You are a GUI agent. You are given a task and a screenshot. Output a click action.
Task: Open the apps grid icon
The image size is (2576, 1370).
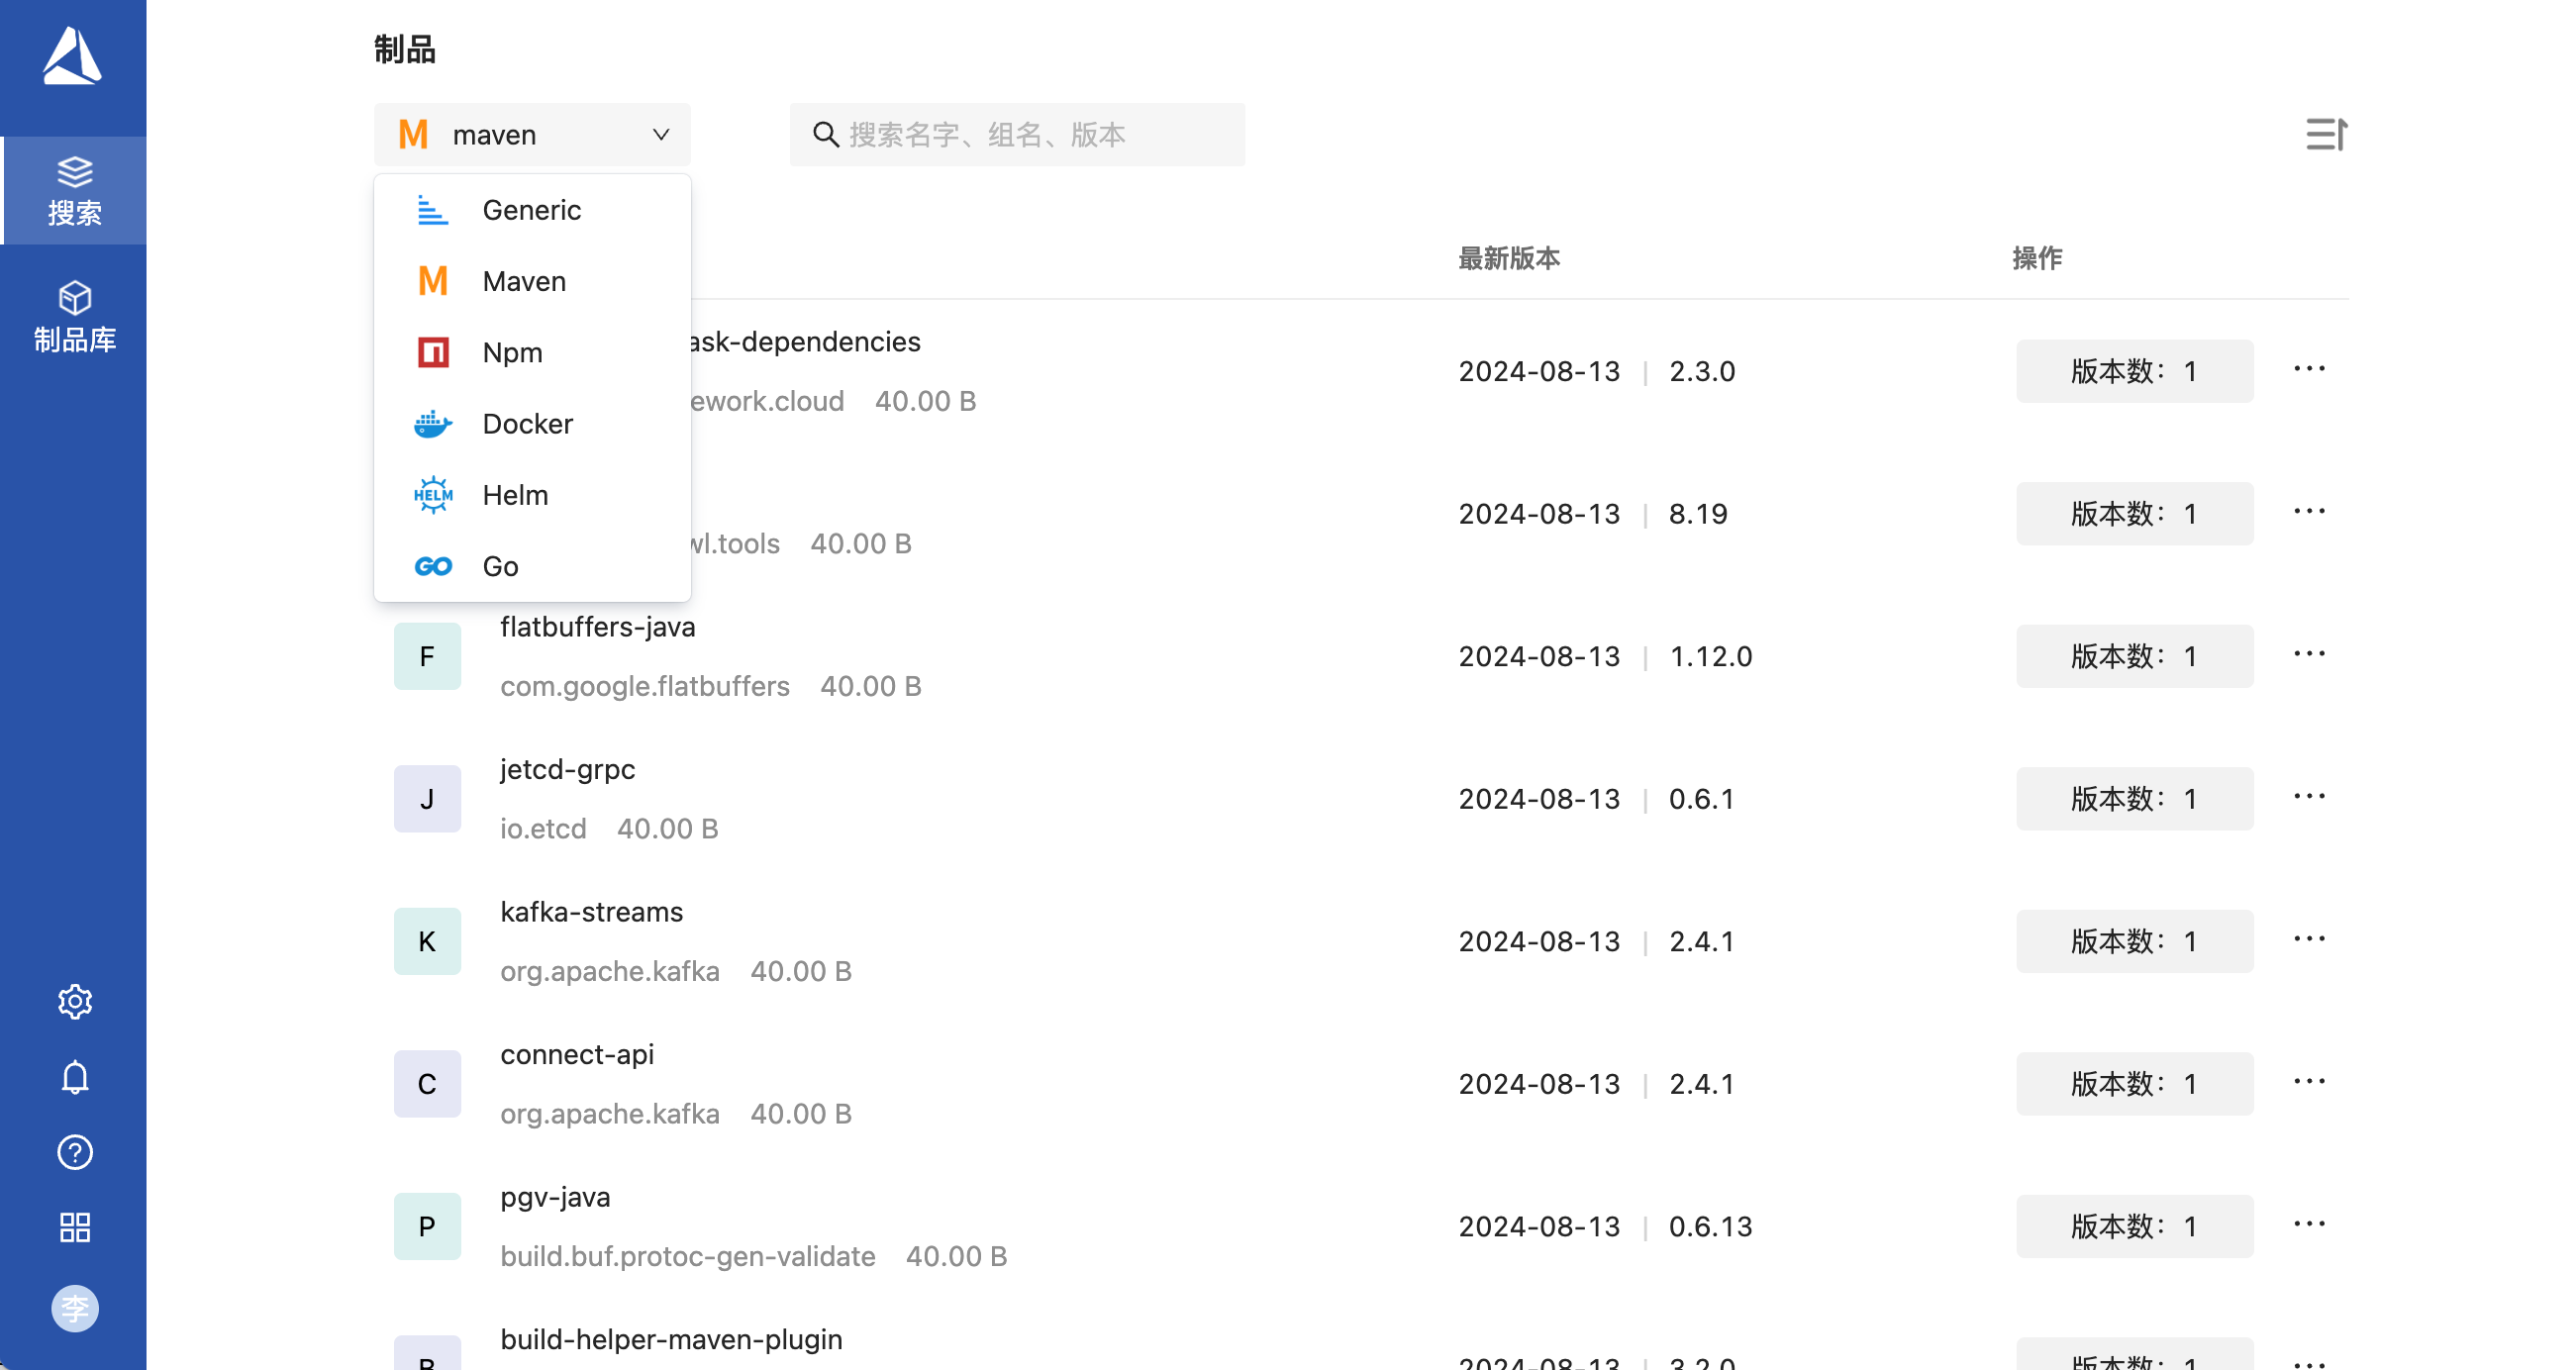(x=74, y=1227)
